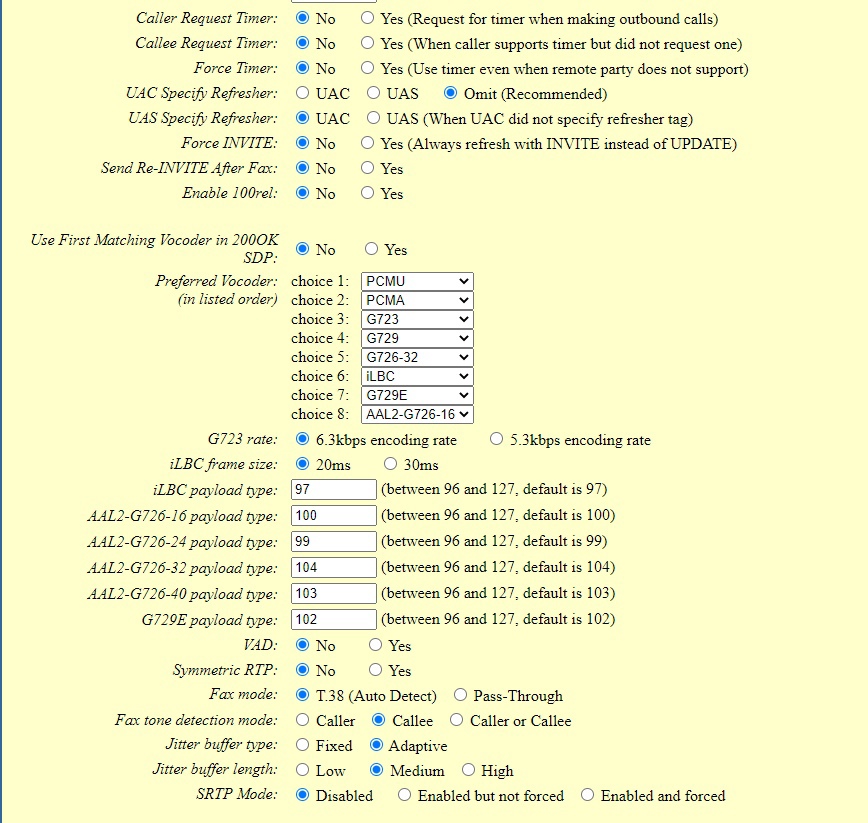Click the AAL2-G726-16 payload type field
The image size is (868, 823).
pos(334,515)
